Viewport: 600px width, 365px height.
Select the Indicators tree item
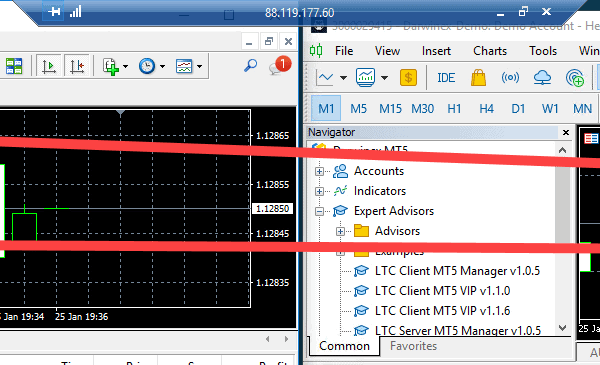[380, 191]
